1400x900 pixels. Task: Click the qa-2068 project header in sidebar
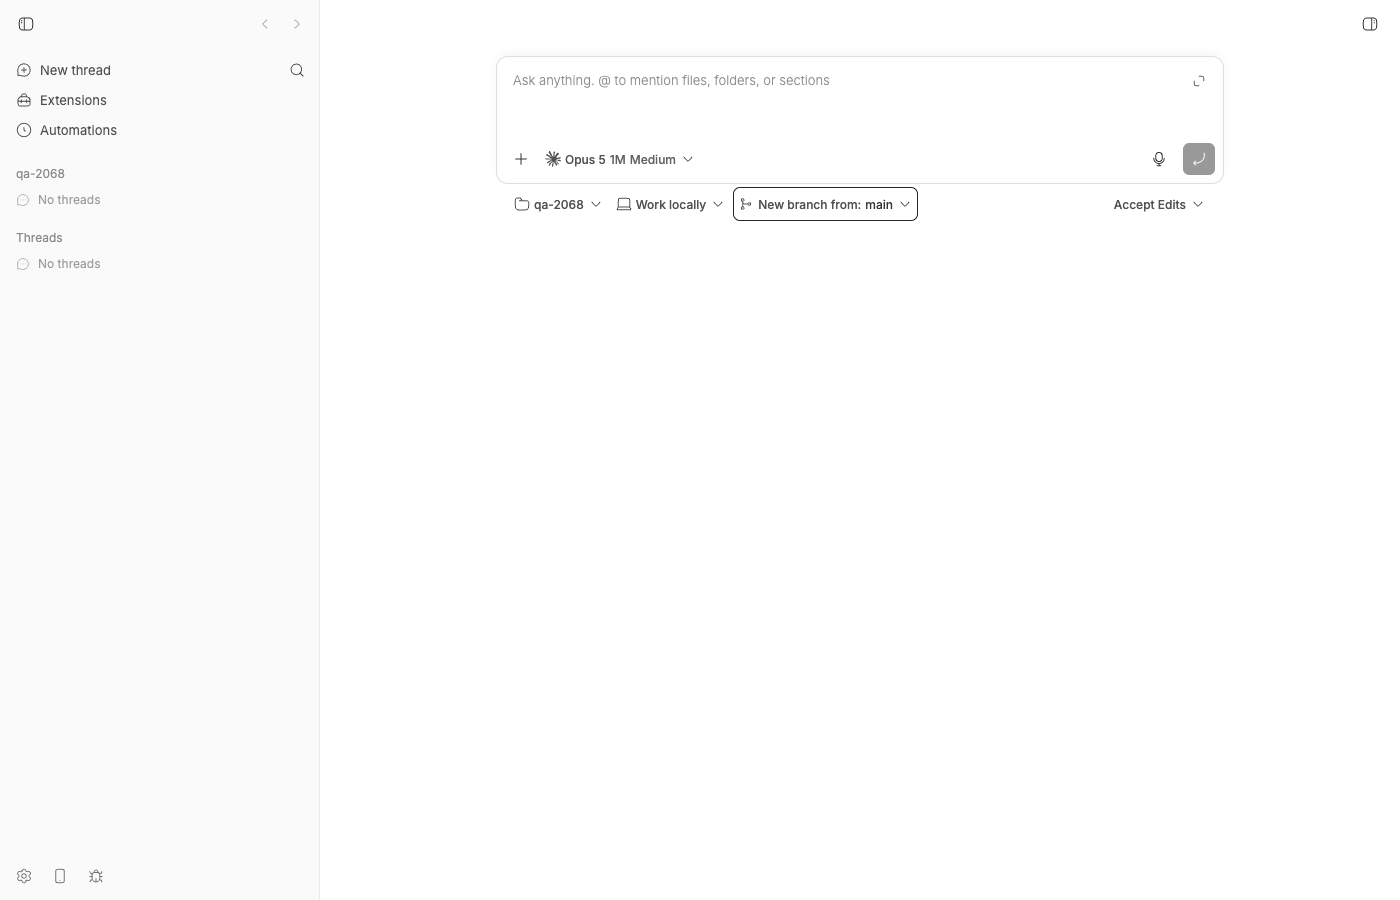(x=40, y=174)
